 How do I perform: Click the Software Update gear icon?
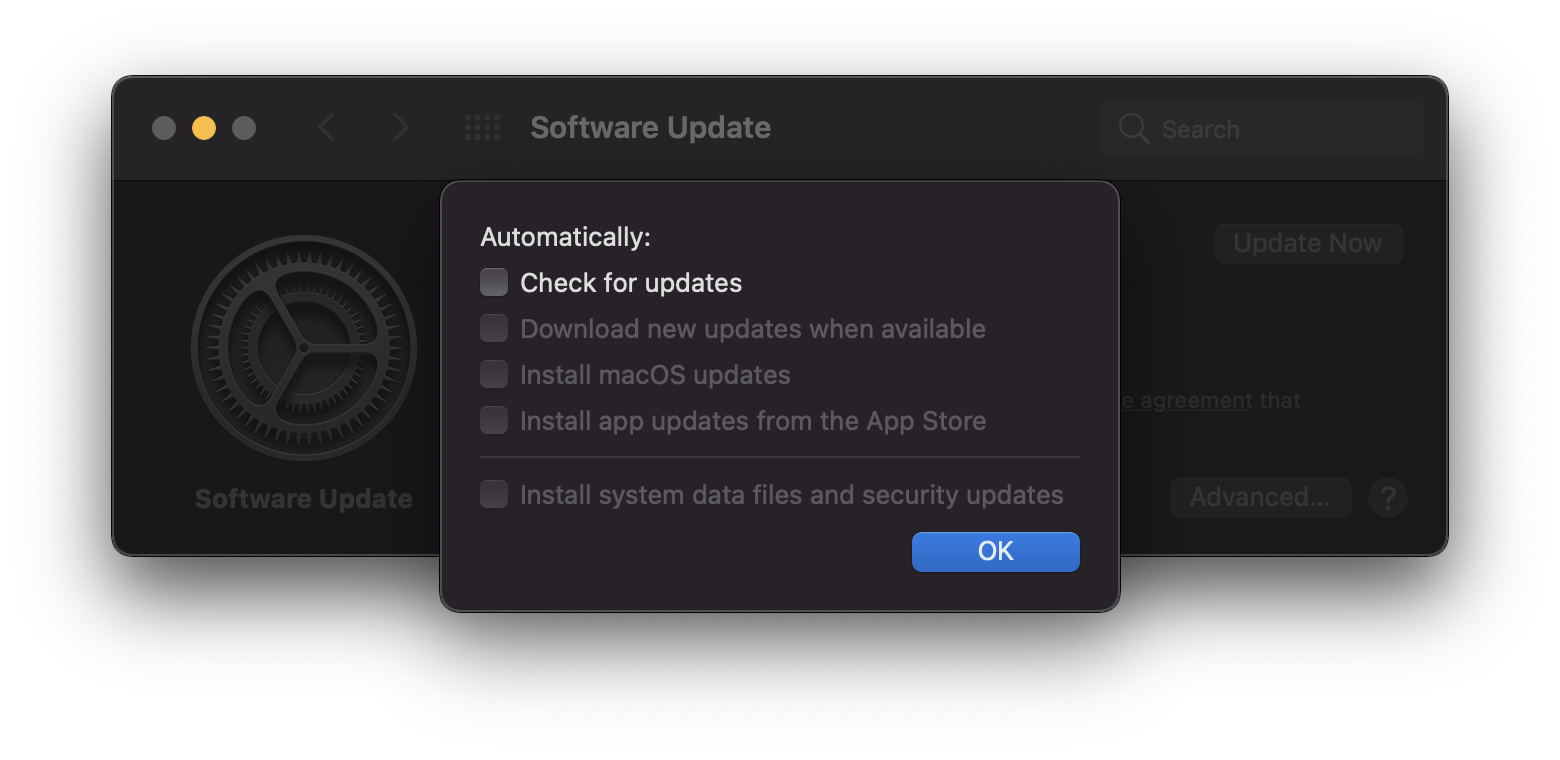click(304, 348)
